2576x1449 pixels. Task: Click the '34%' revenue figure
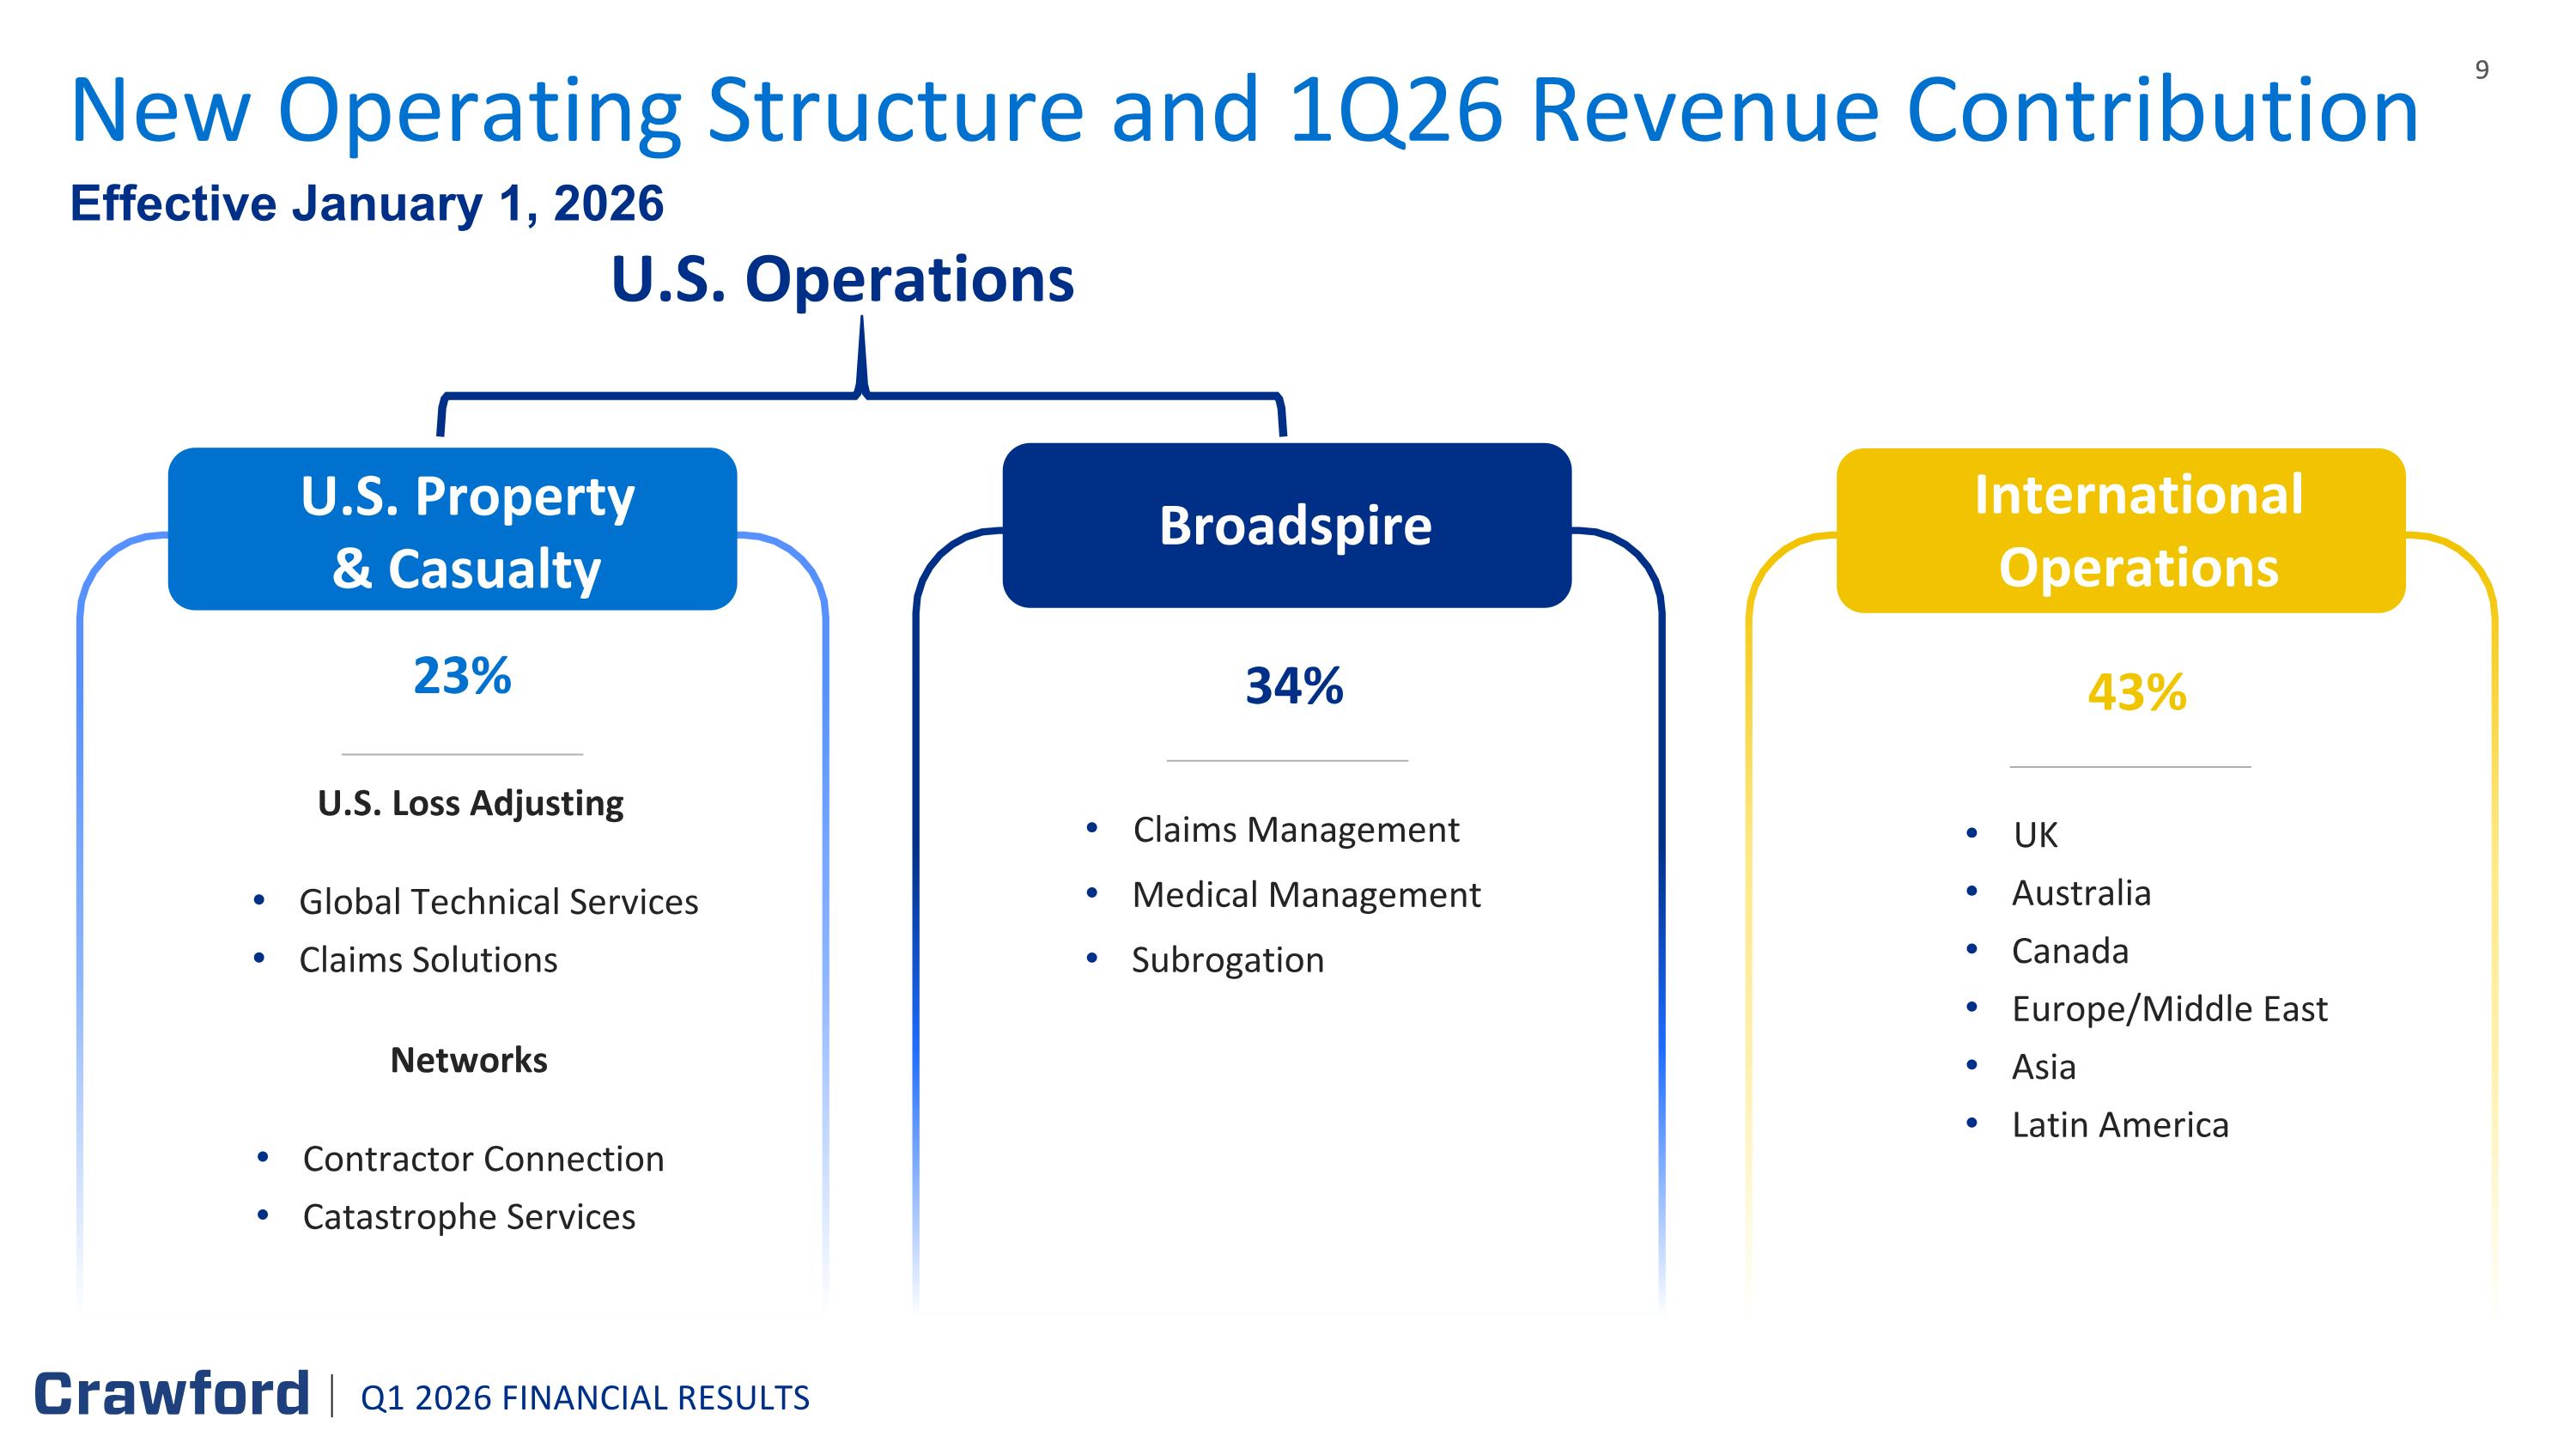click(x=1294, y=686)
